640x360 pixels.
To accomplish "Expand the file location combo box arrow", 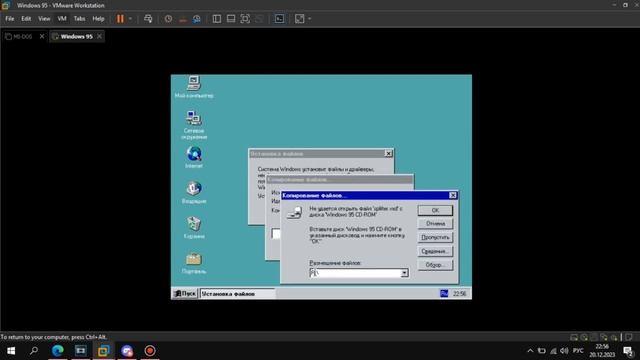I will tap(404, 273).
